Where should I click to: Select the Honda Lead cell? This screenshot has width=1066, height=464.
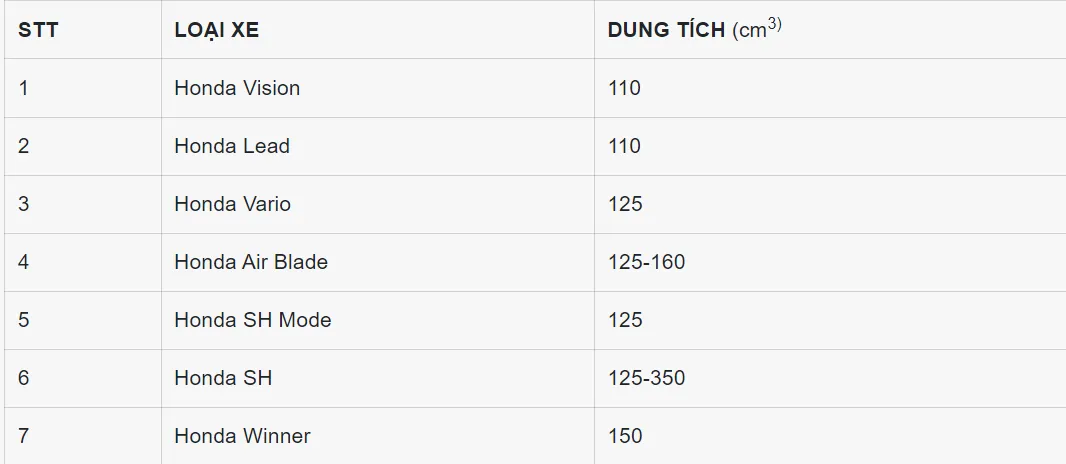tap(232, 146)
